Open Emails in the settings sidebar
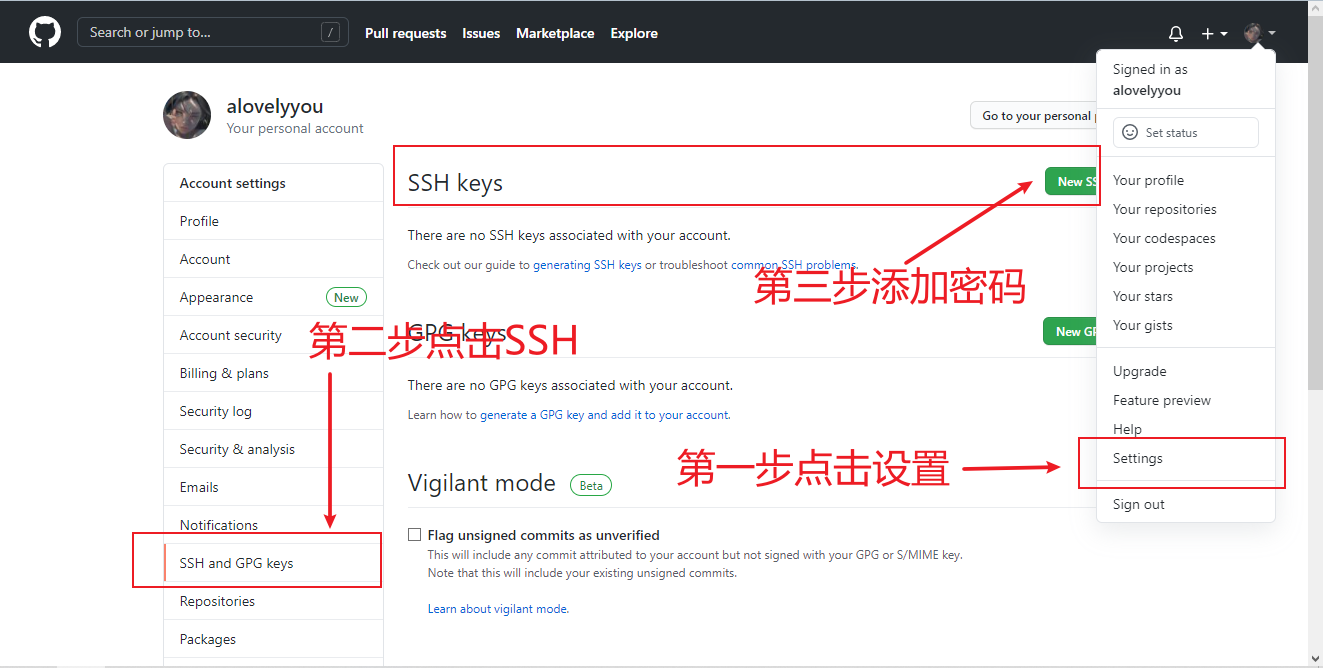This screenshot has height=668, width=1323. 273,487
